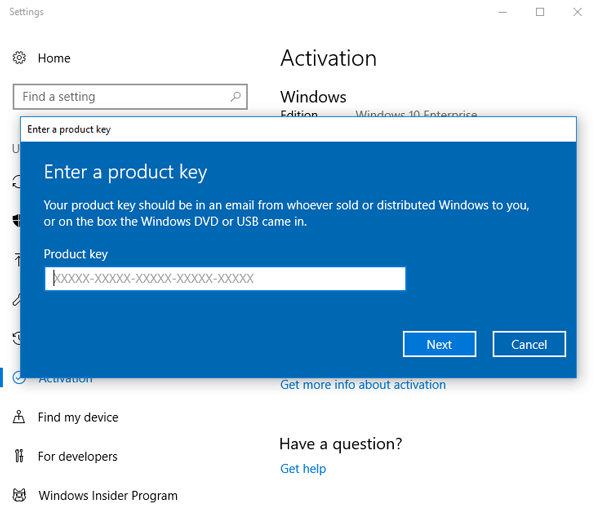Screen dimensions: 595x514
Task: Open For developers settings
Action: point(77,456)
